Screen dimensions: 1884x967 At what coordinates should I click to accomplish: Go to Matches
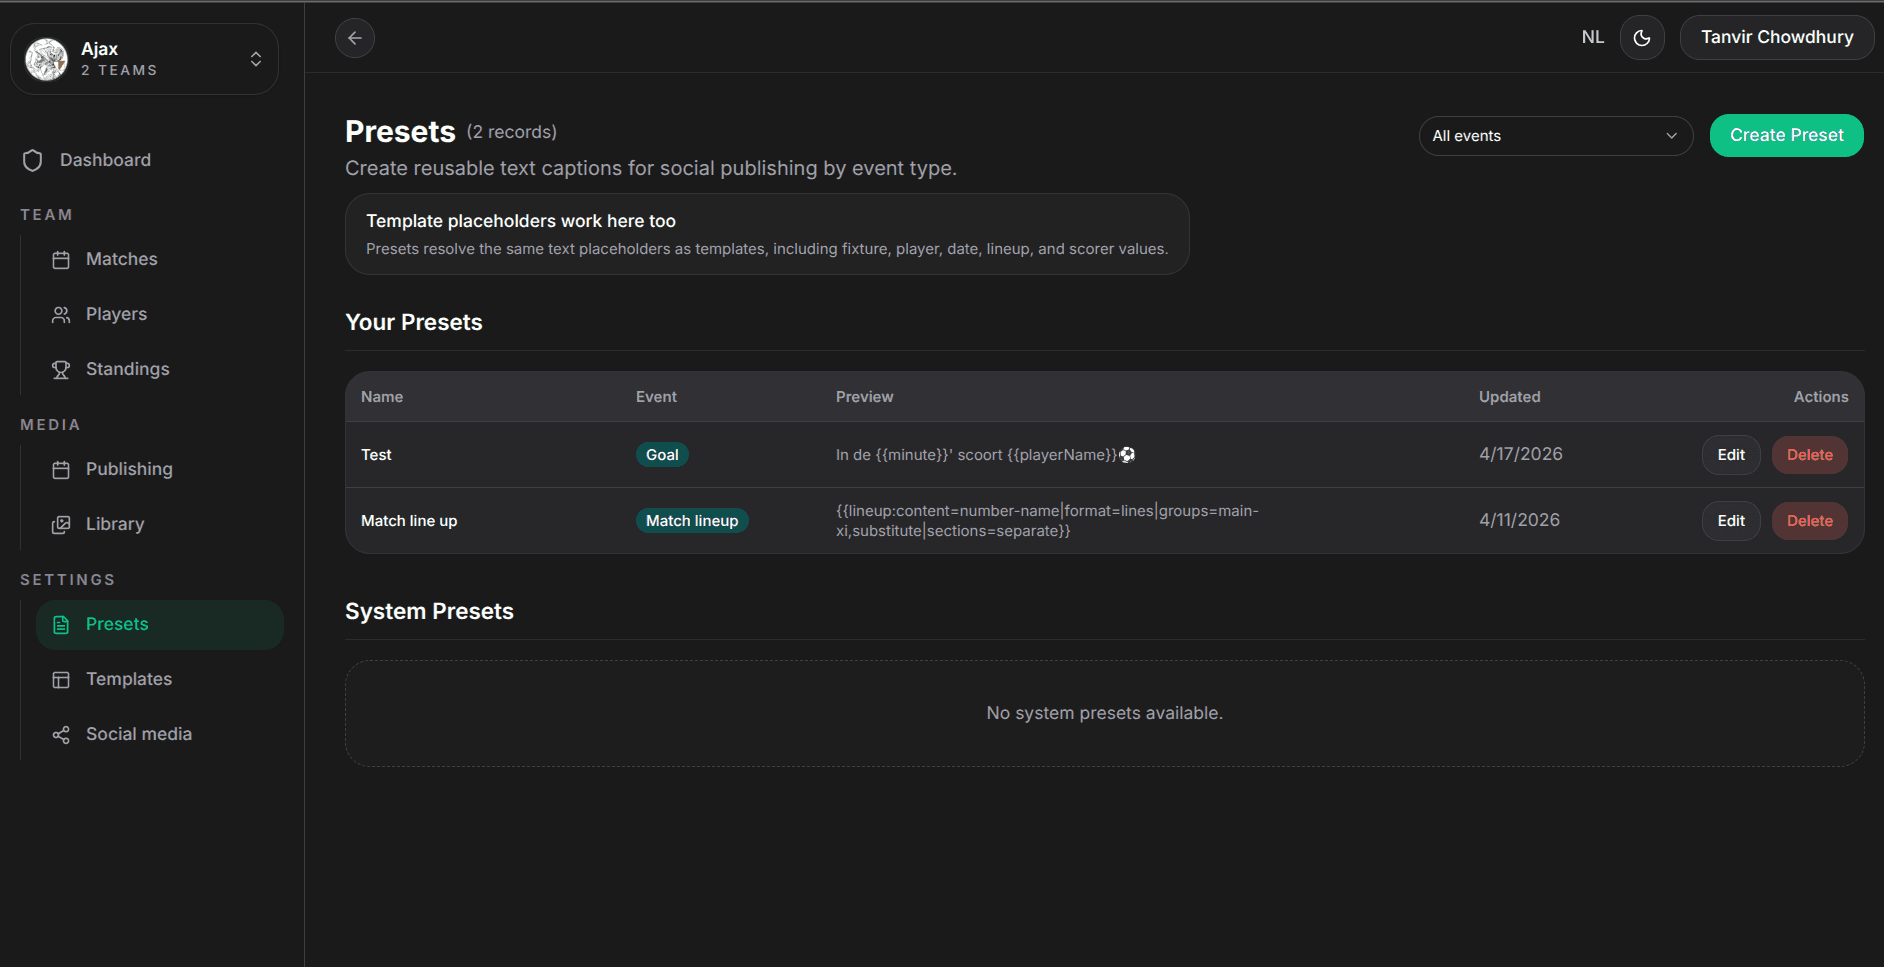122,259
